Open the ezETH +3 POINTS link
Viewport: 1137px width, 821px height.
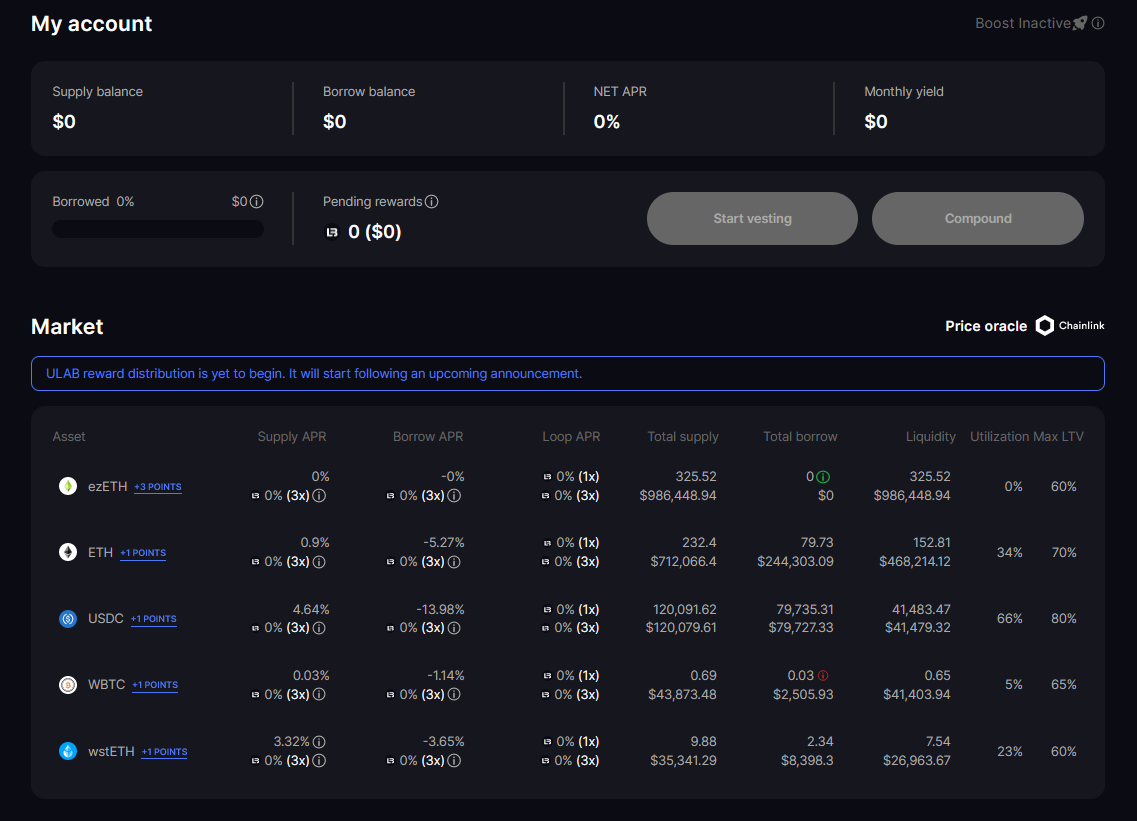[158, 487]
